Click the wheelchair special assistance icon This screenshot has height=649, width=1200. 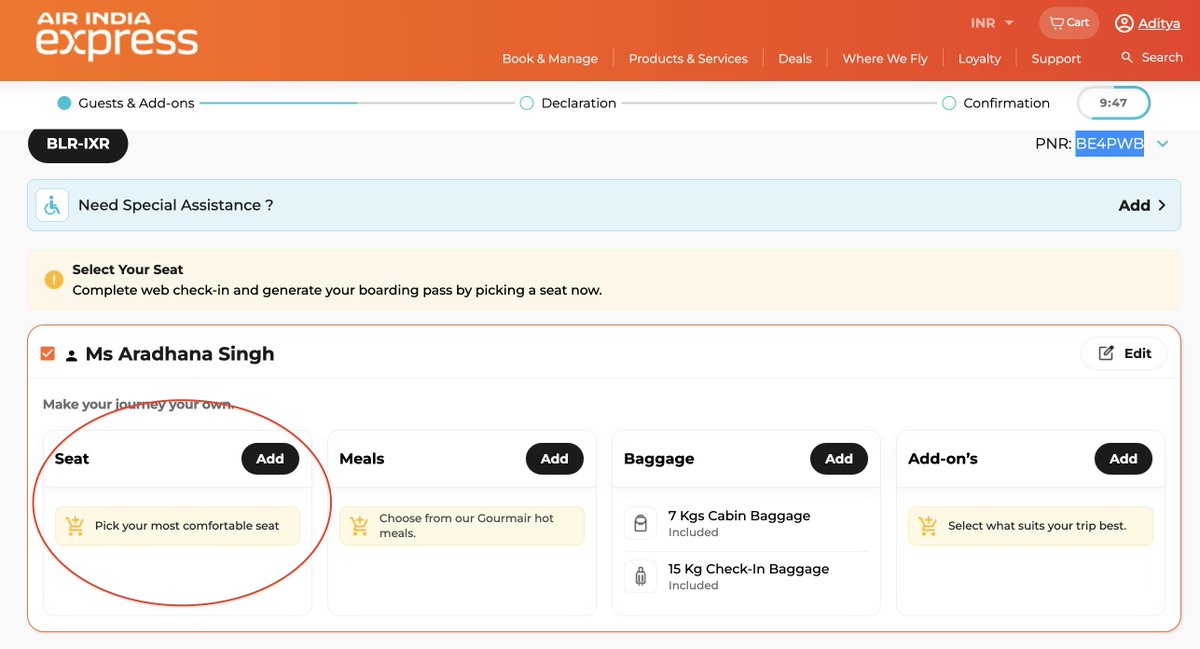tap(52, 205)
